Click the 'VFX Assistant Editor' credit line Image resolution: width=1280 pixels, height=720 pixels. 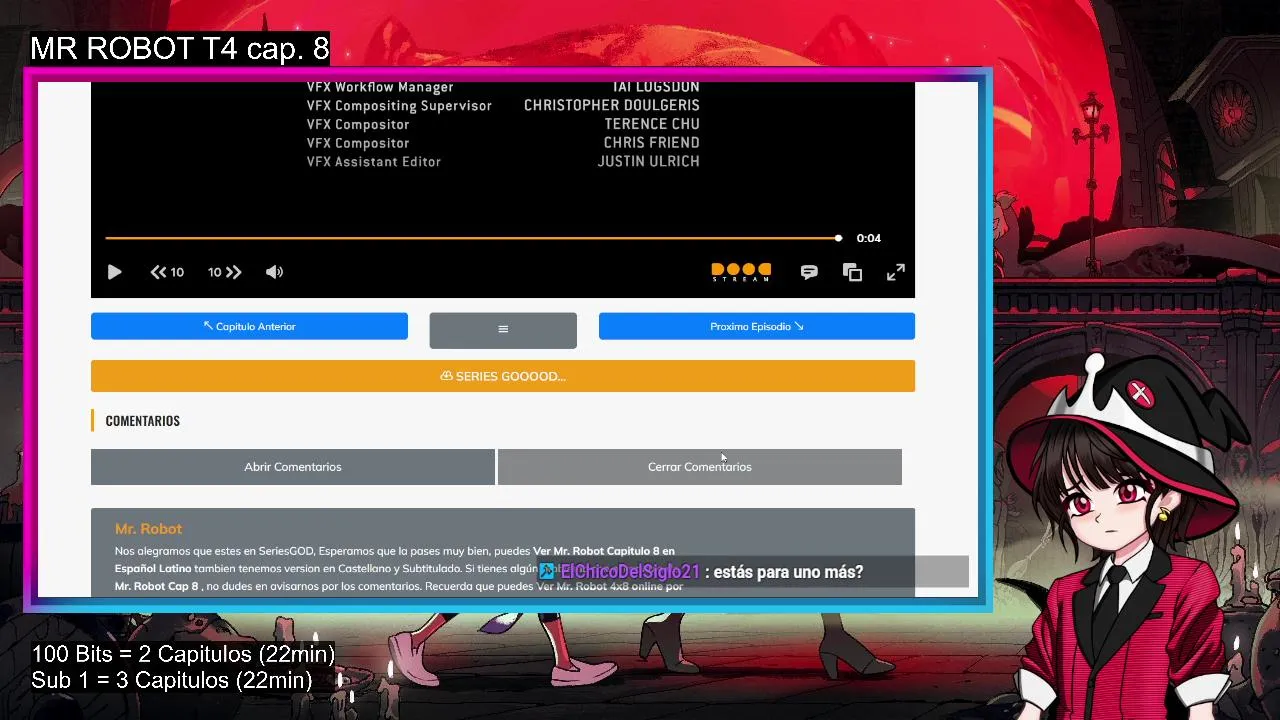(x=373, y=161)
